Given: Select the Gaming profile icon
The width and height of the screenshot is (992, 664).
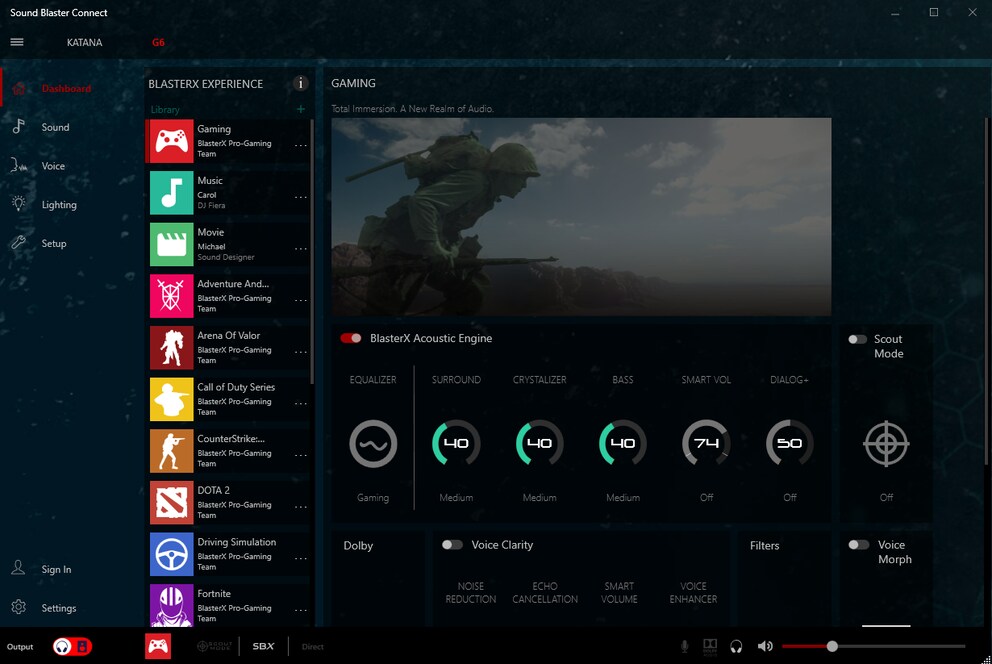Looking at the screenshot, I should [x=171, y=142].
